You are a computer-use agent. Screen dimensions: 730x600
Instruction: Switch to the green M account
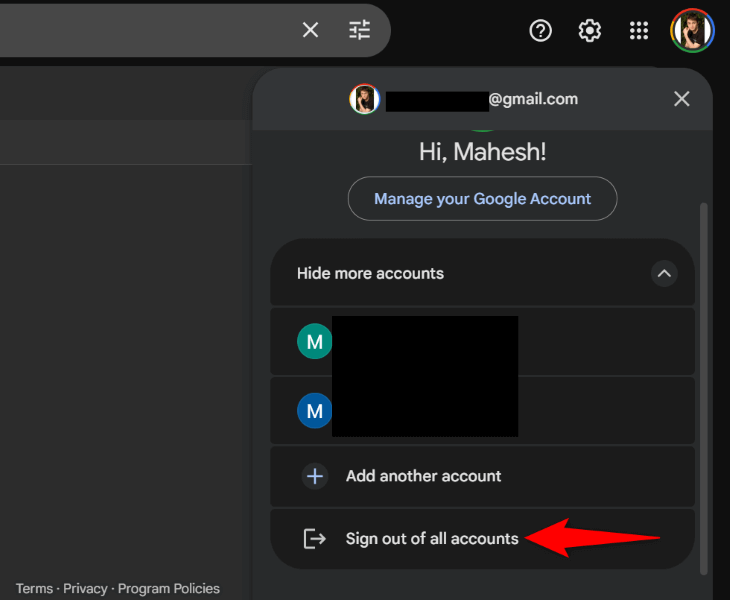[x=314, y=342]
